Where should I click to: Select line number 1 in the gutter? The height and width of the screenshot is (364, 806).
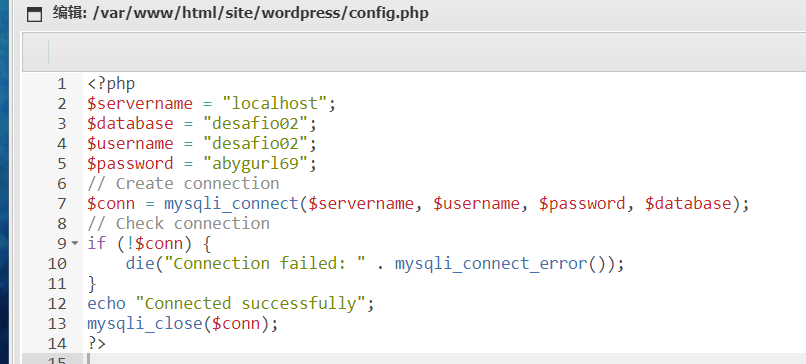[62, 84]
